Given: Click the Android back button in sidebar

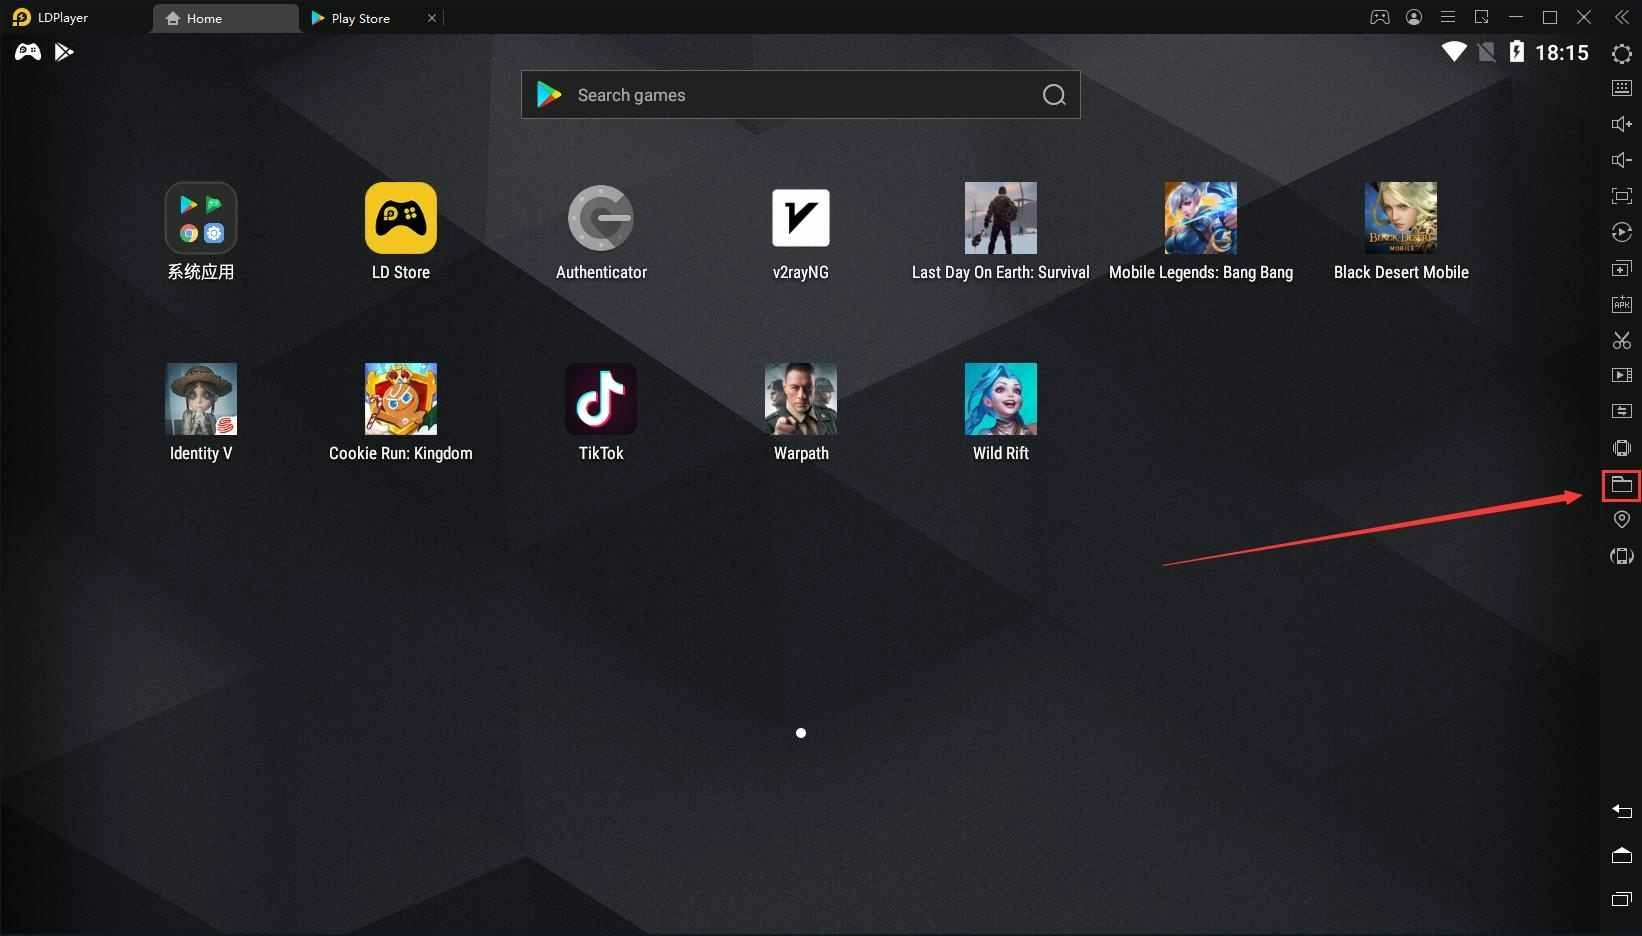Looking at the screenshot, I should [x=1621, y=810].
